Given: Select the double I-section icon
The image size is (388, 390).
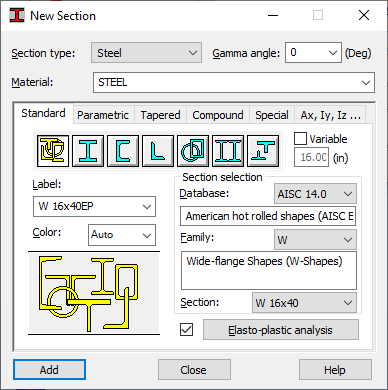Looking at the screenshot, I should [x=228, y=151].
